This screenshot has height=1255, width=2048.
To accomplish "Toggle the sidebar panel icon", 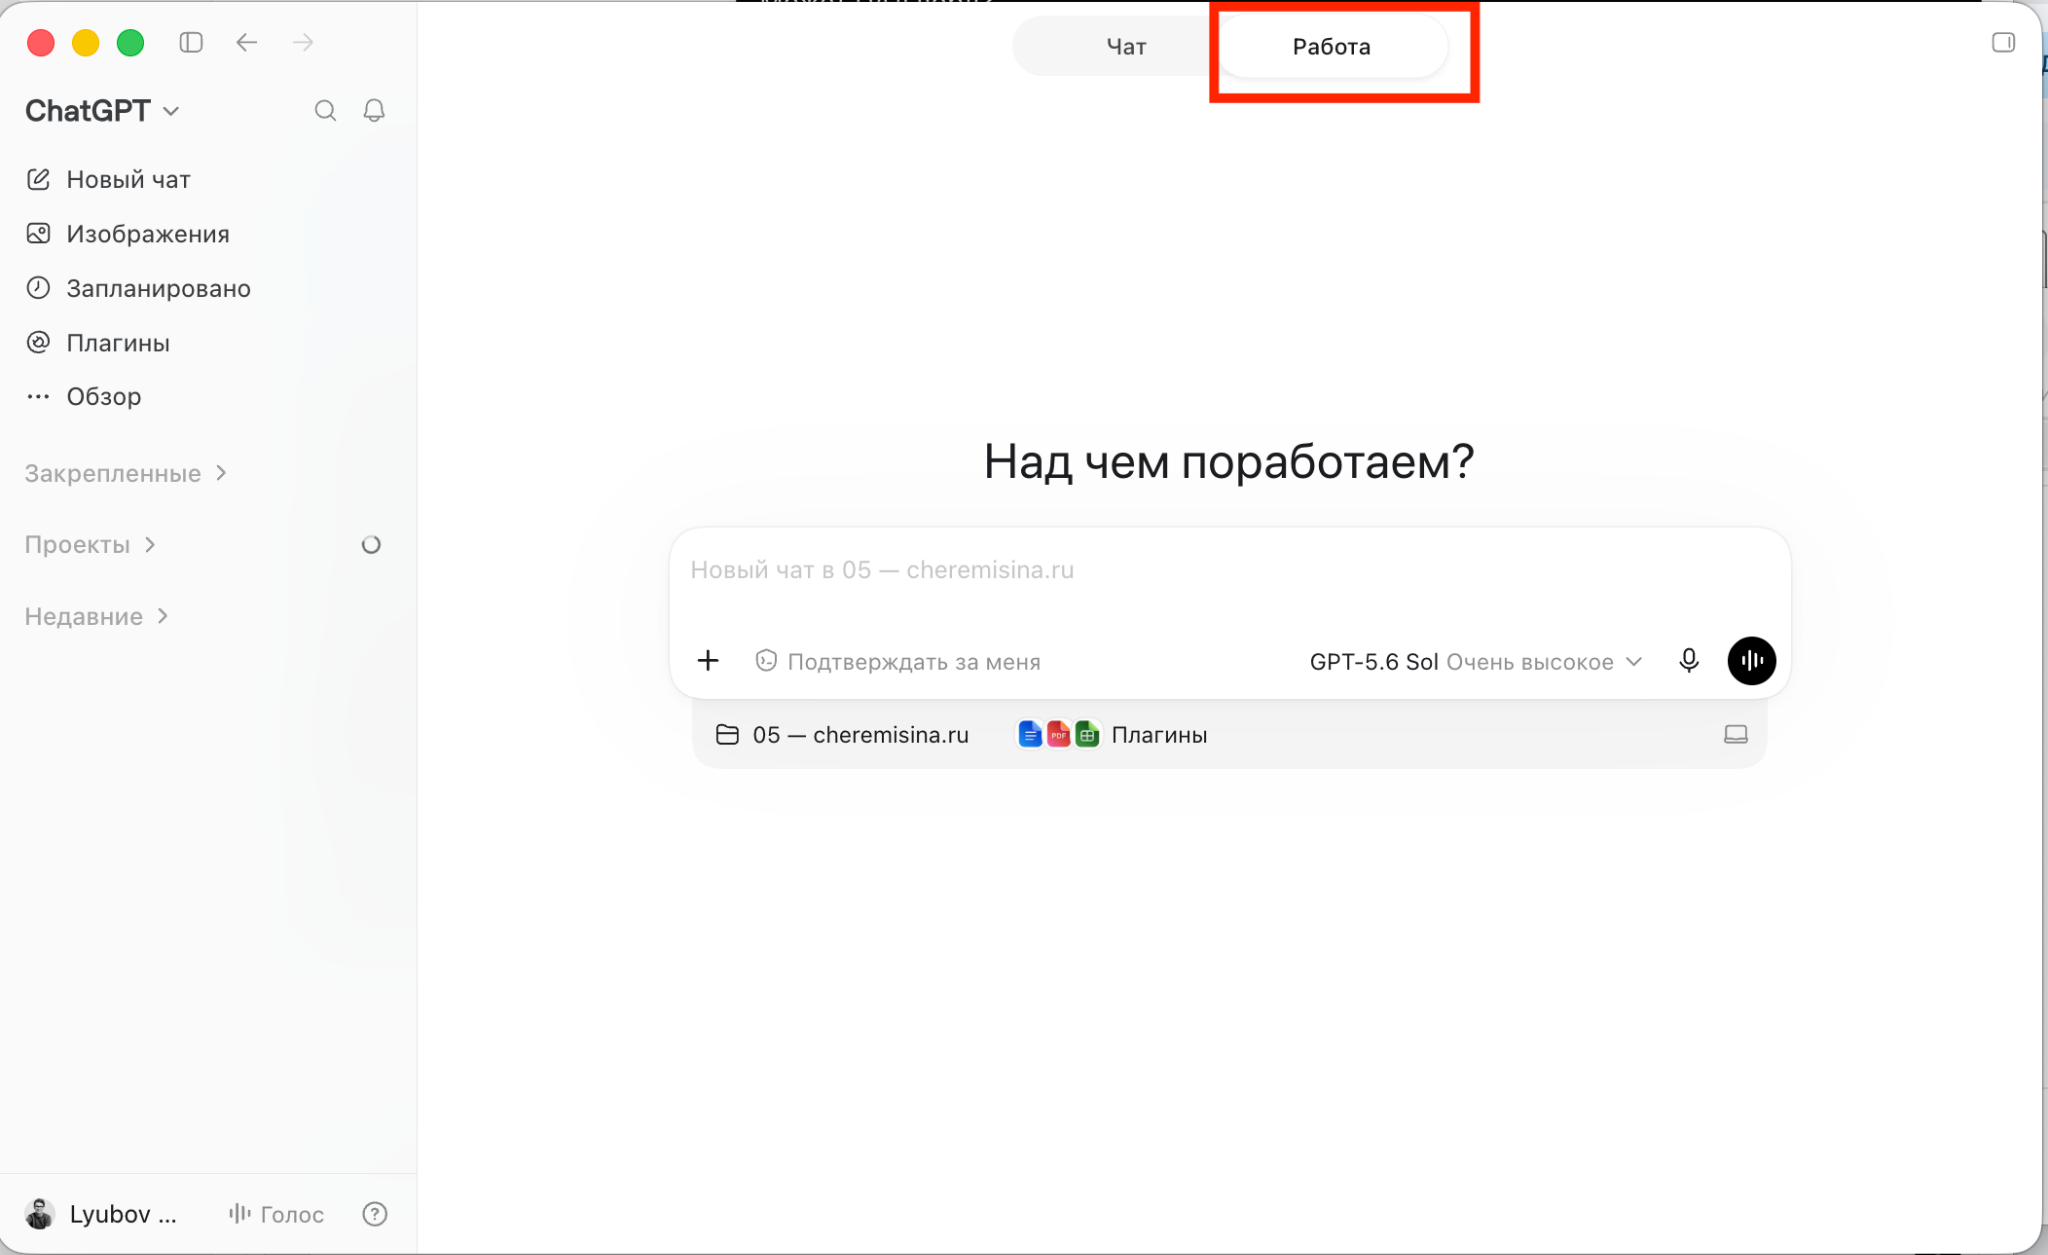I will (x=191, y=42).
